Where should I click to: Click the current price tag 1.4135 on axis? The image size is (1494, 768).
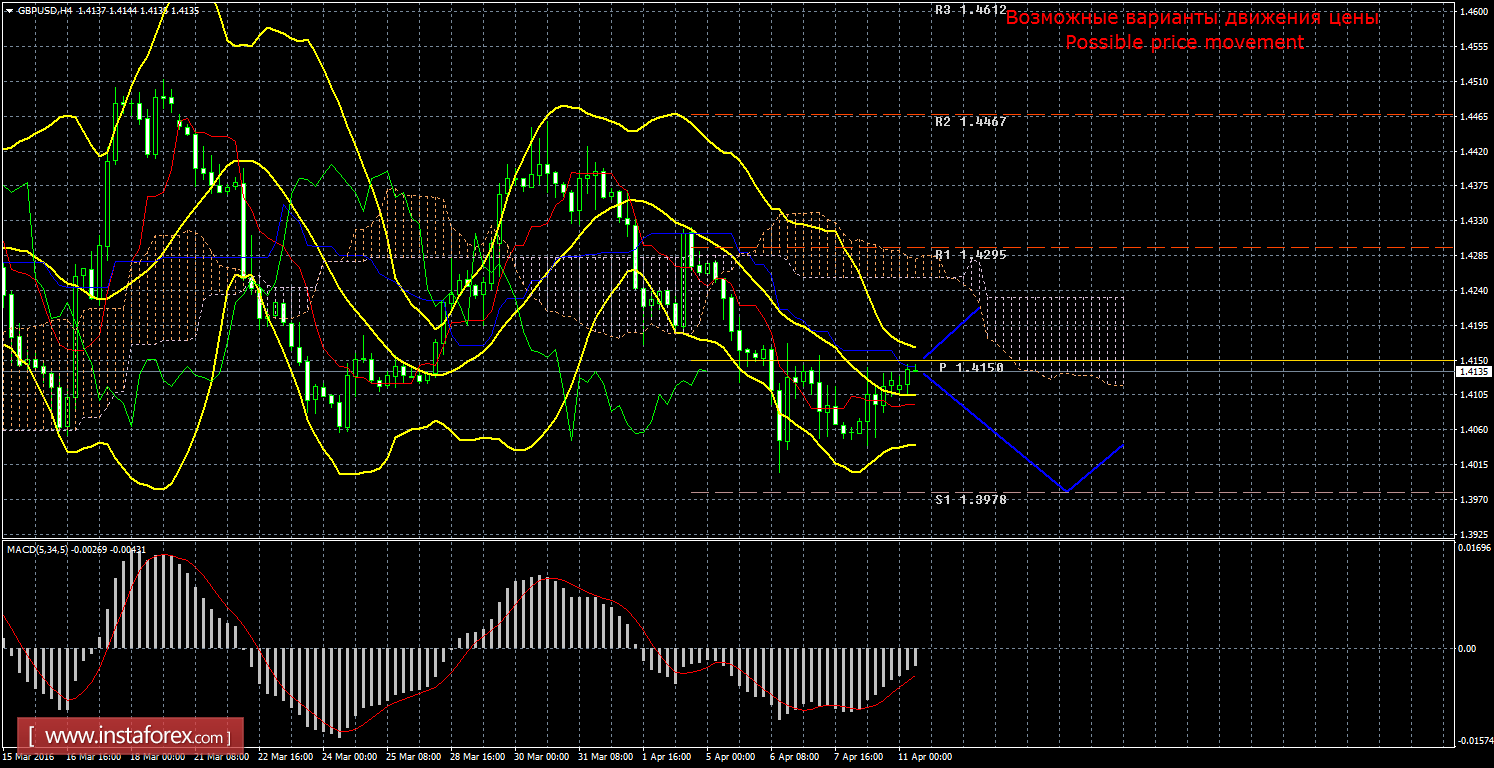pyautogui.click(x=1474, y=371)
